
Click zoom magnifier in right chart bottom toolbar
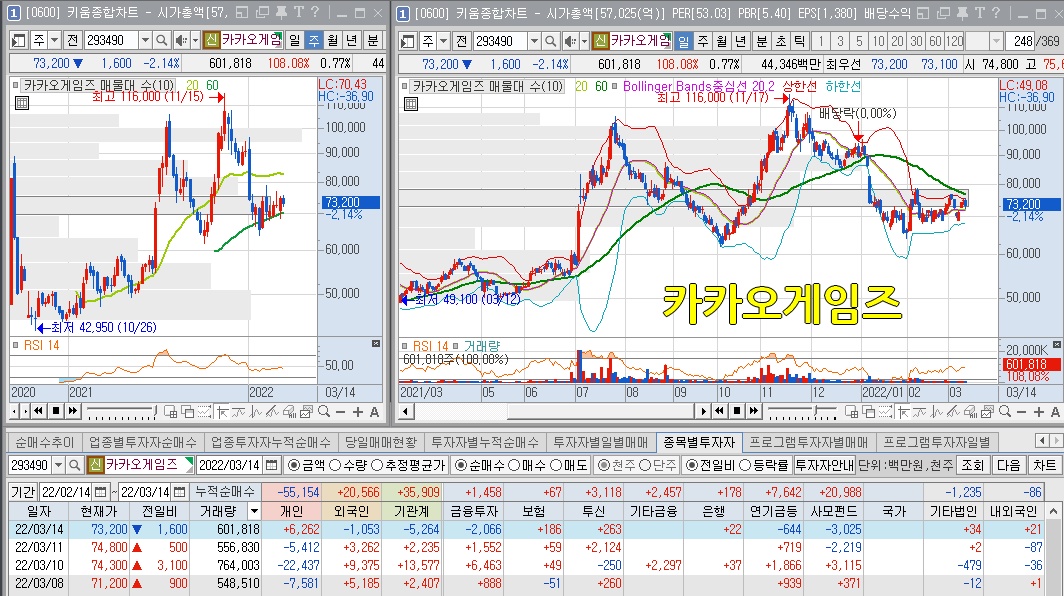1005,411
